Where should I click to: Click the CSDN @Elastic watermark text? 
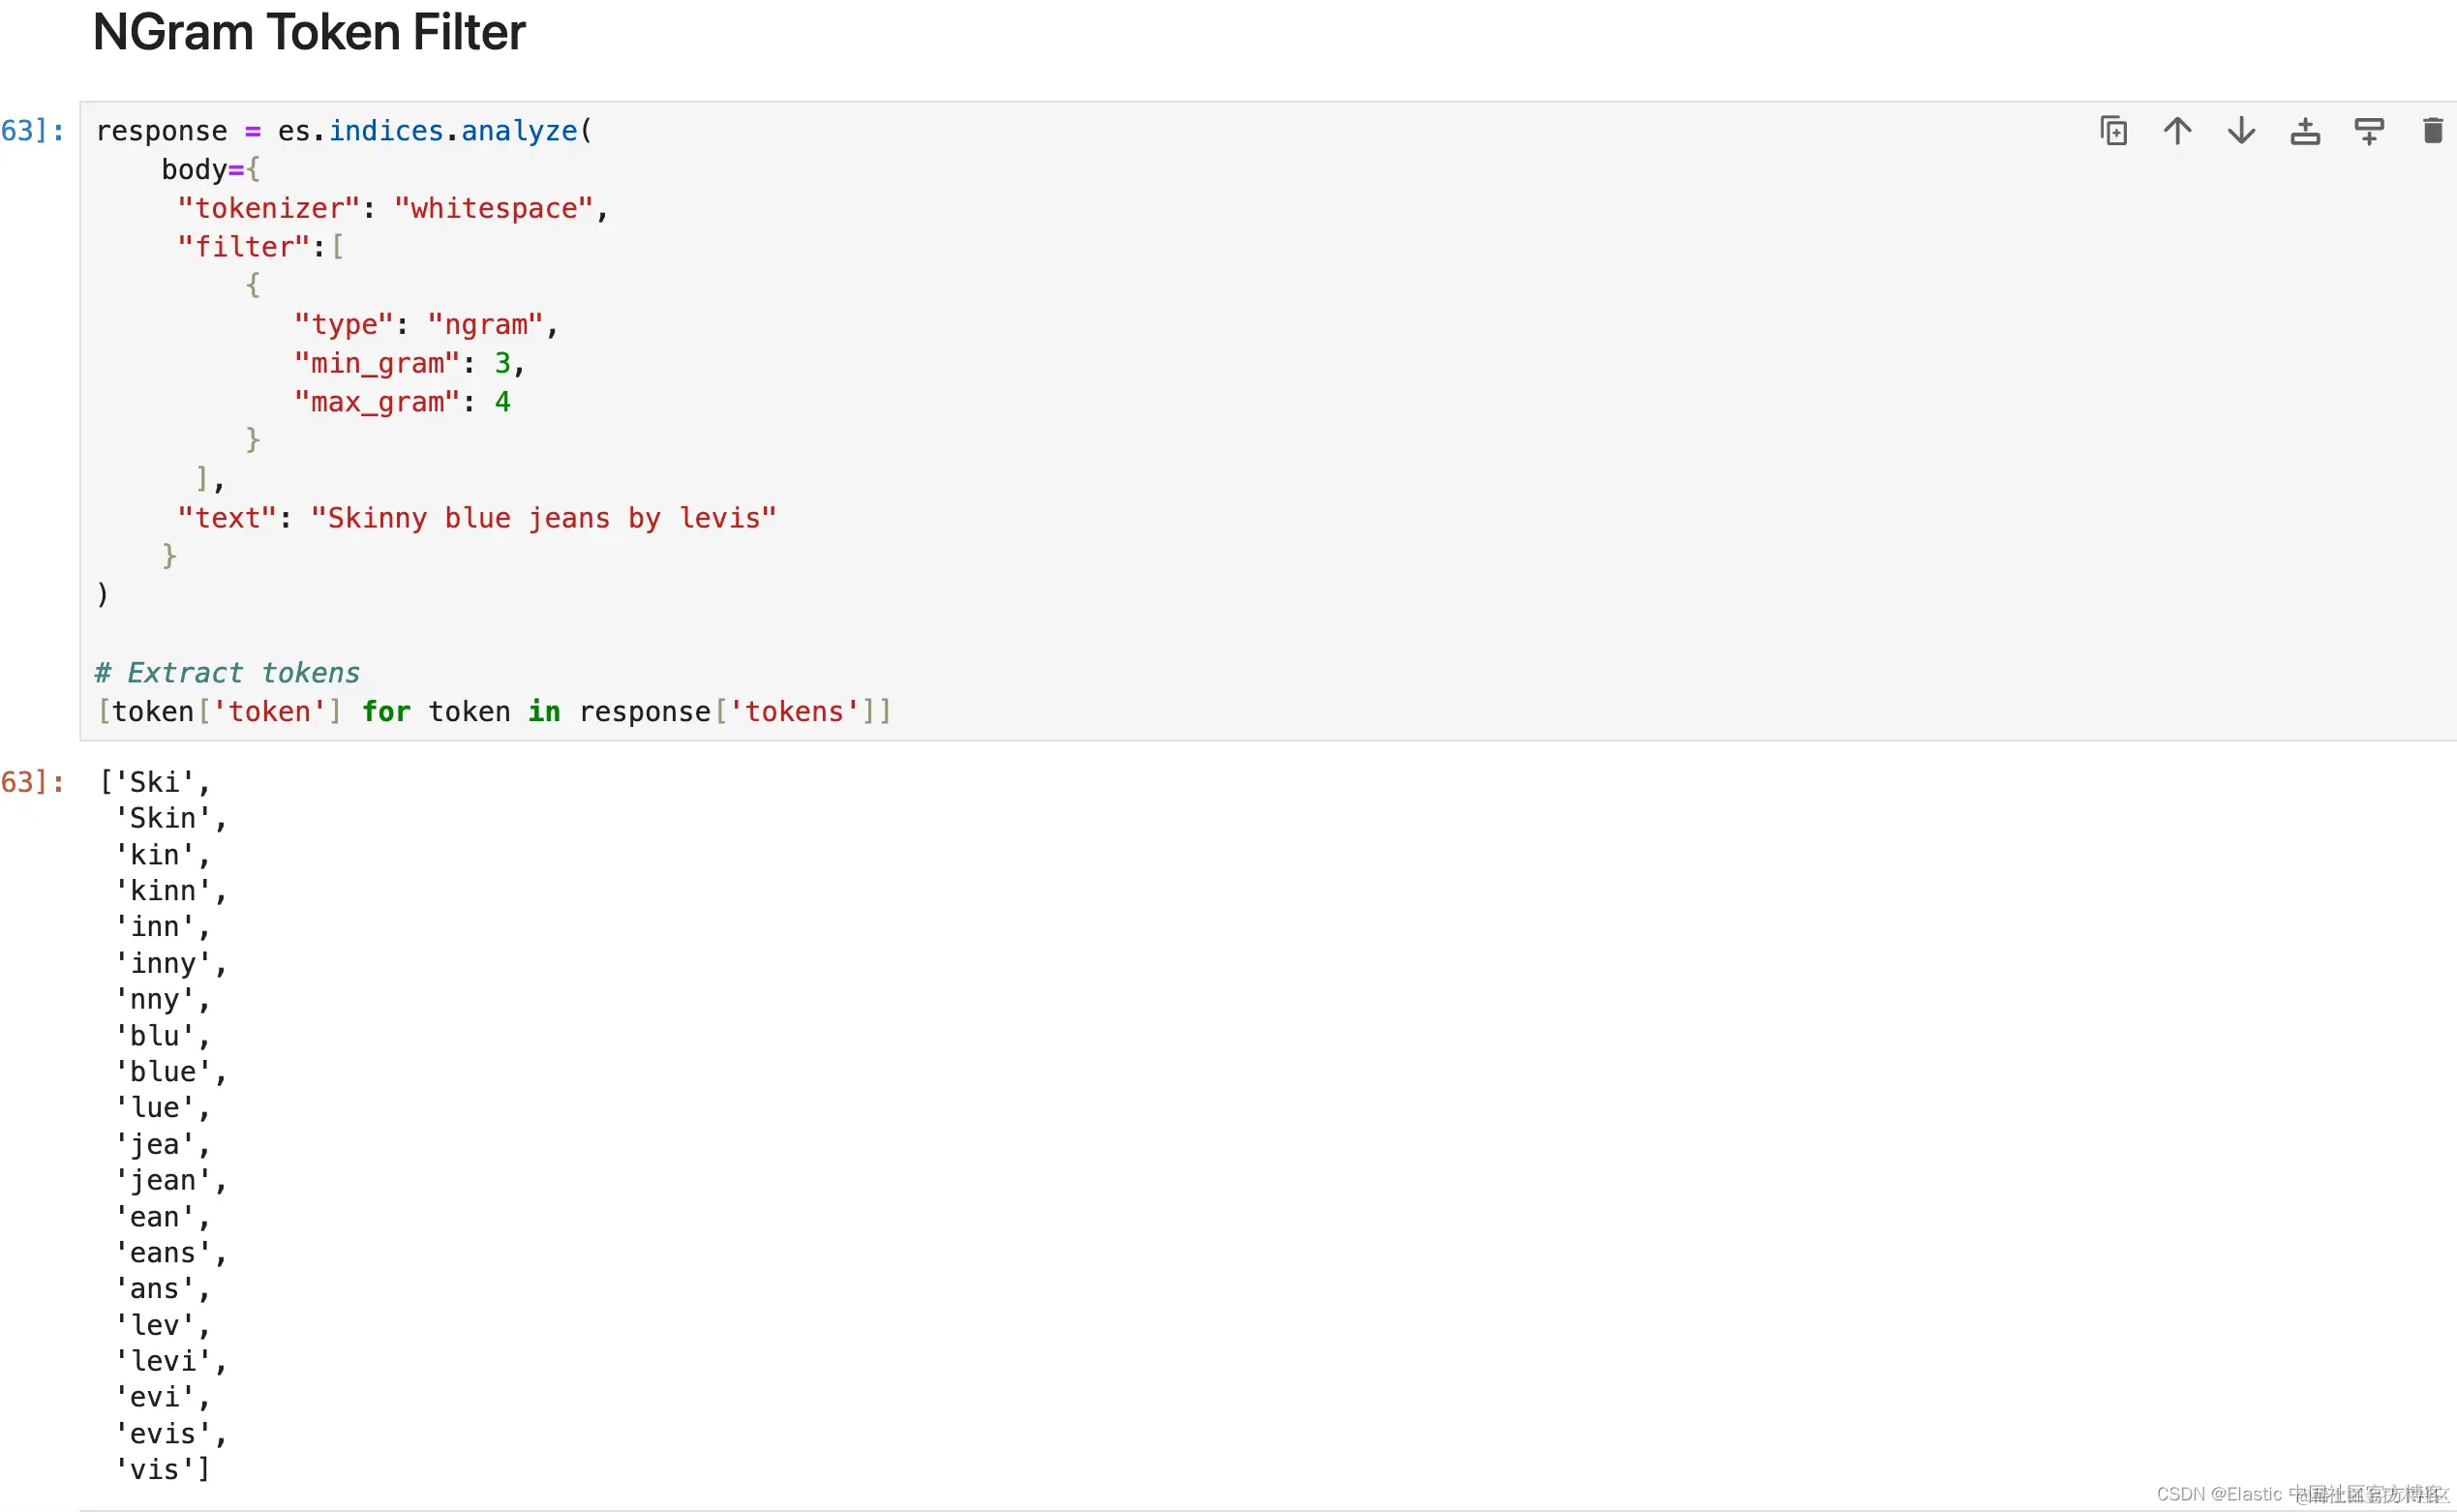tap(2218, 1493)
